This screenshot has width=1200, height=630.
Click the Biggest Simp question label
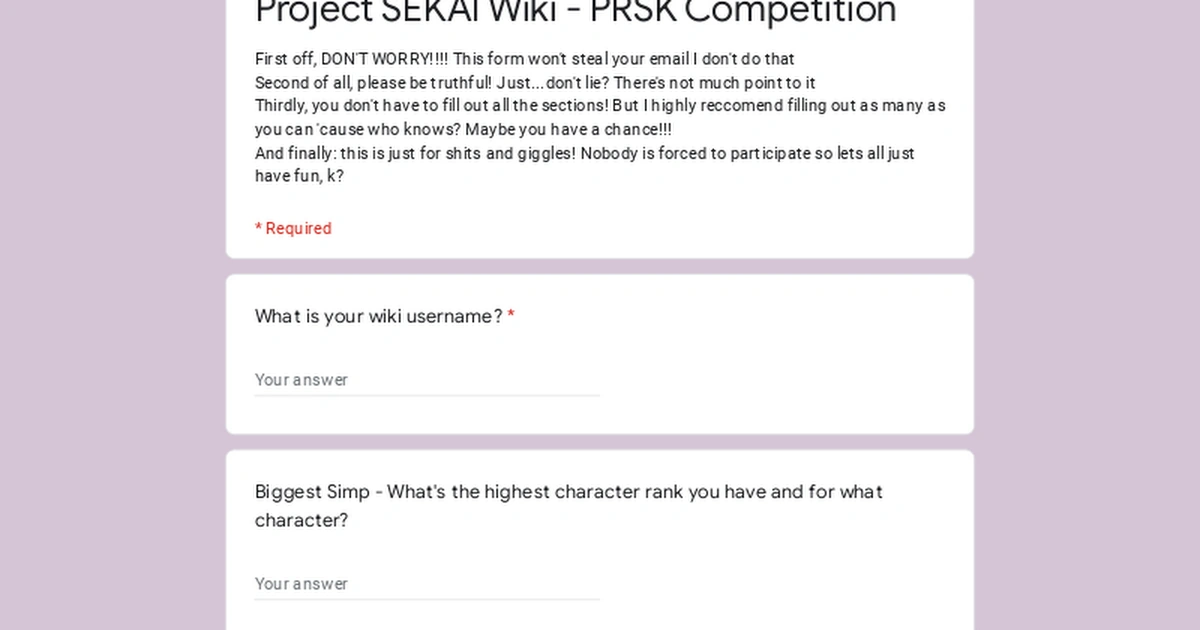(568, 505)
